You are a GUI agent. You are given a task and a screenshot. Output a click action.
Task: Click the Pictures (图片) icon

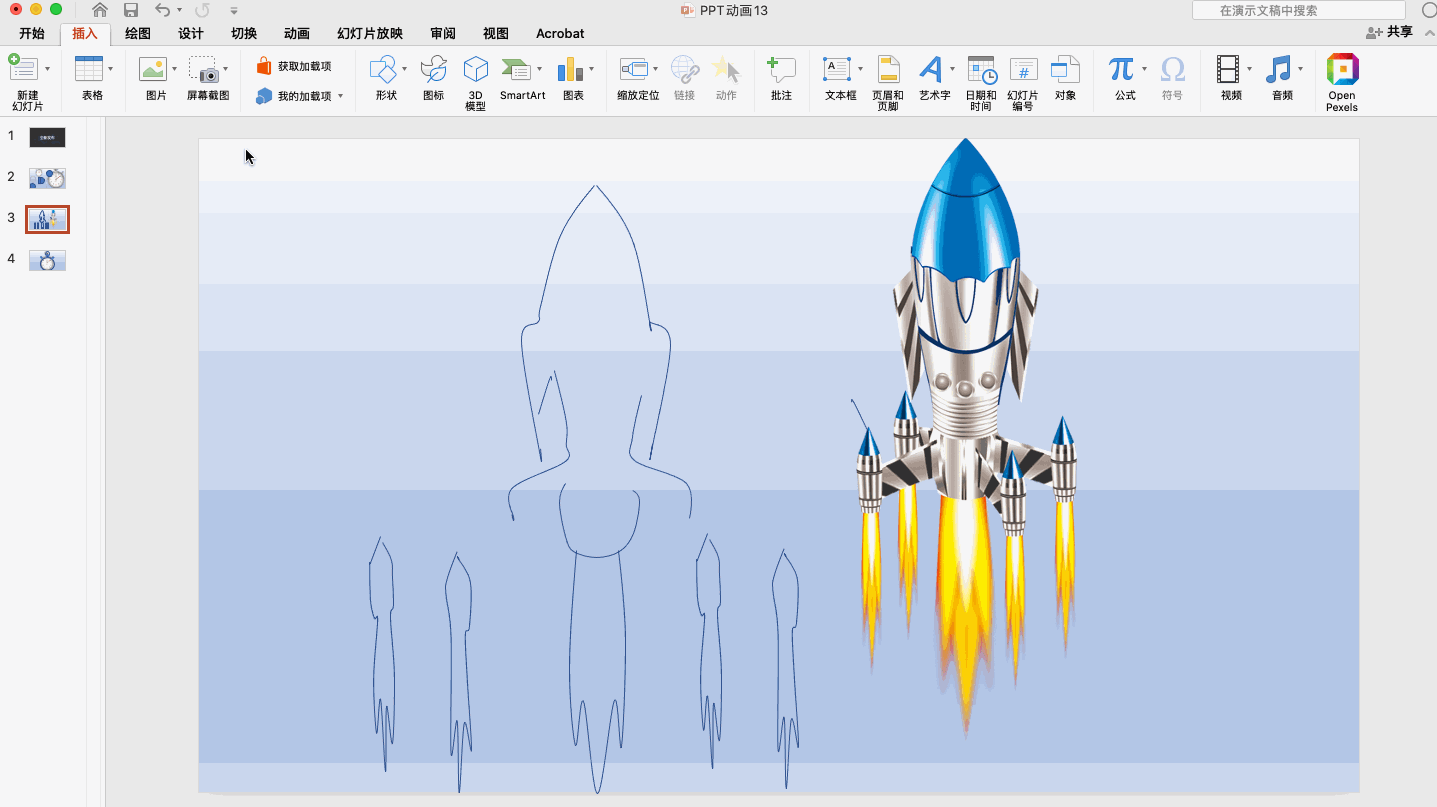pyautogui.click(x=153, y=69)
